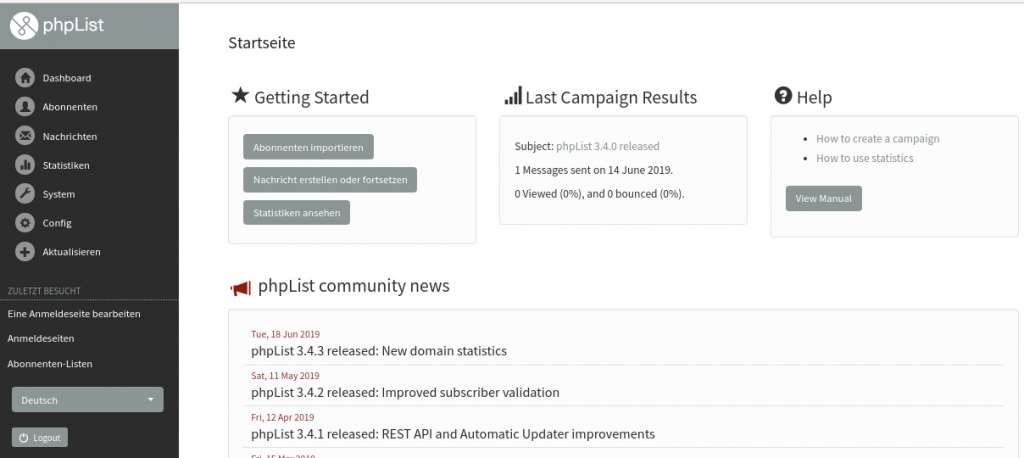Open the Dashboard menu item
The width and height of the screenshot is (1024, 458).
pyautogui.click(x=67, y=78)
